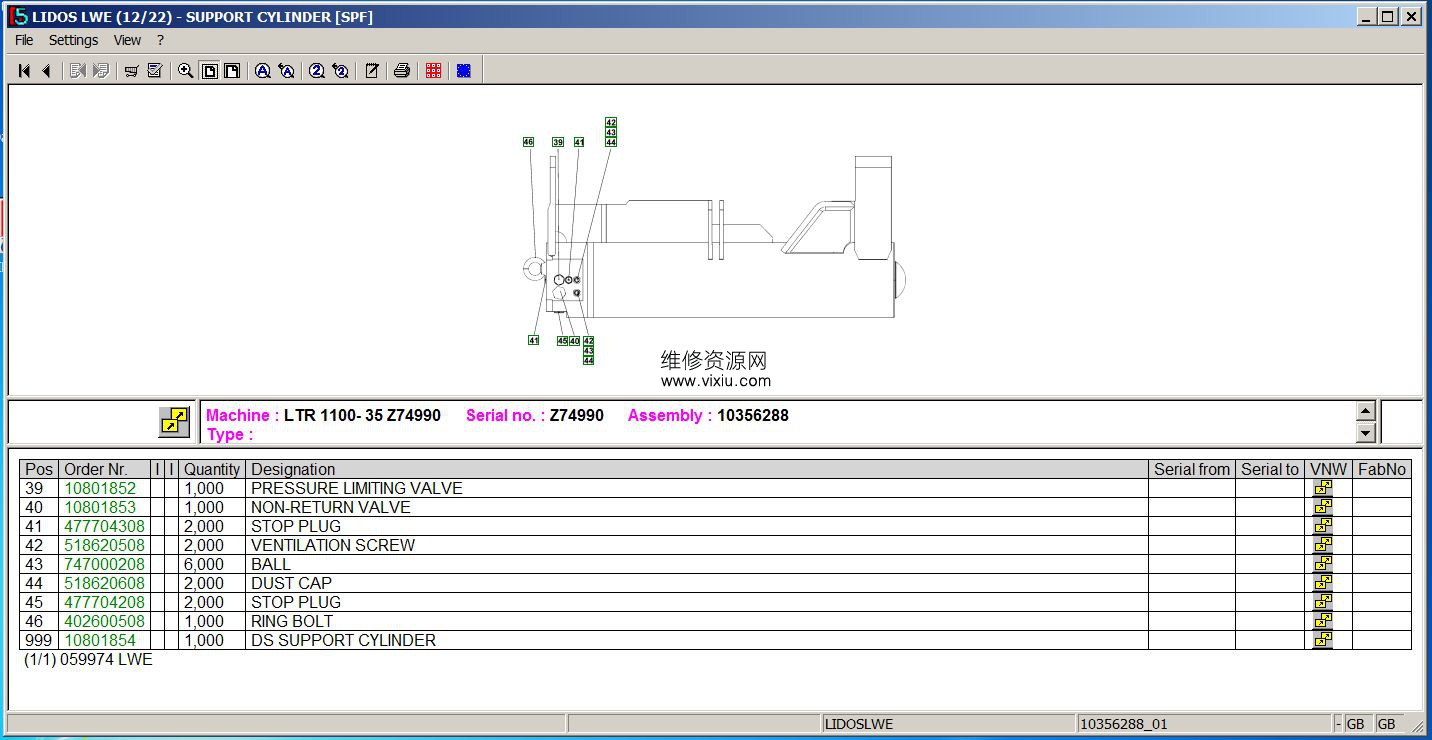Click the previous page arrow icon
This screenshot has height=740, width=1432.
tap(46, 71)
